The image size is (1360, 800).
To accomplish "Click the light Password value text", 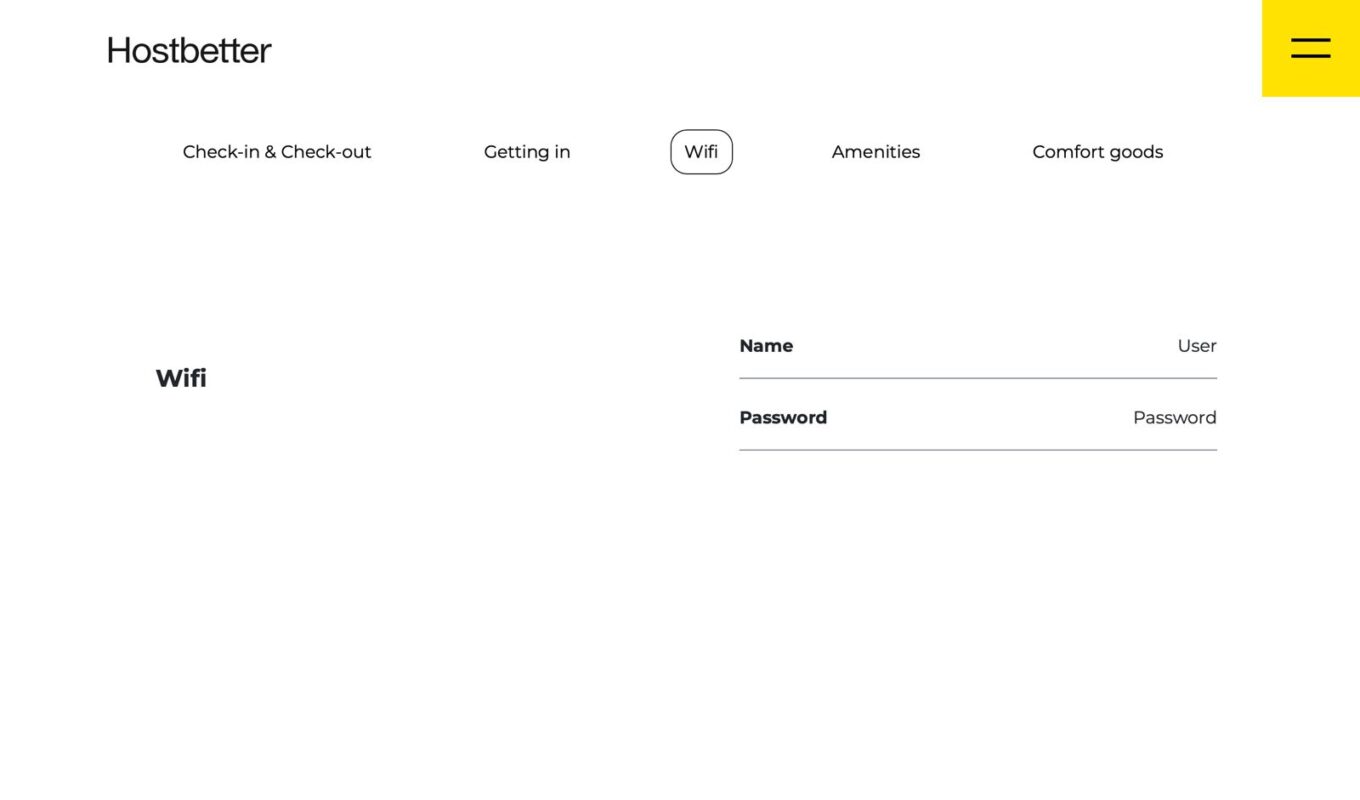I will point(1175,418).
